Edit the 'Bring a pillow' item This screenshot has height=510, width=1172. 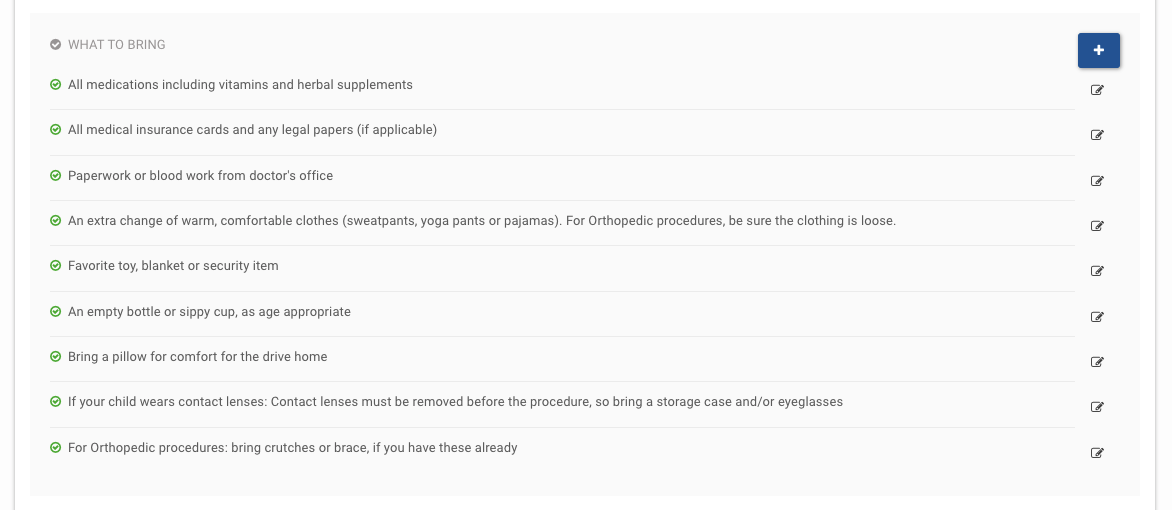(1097, 362)
